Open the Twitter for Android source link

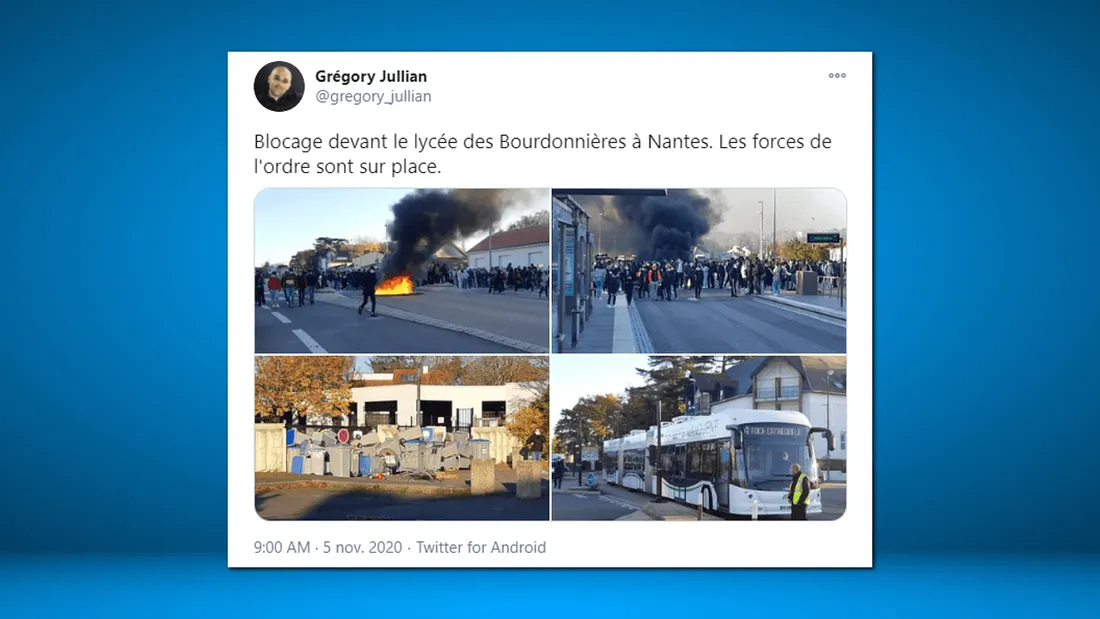pyautogui.click(x=481, y=547)
